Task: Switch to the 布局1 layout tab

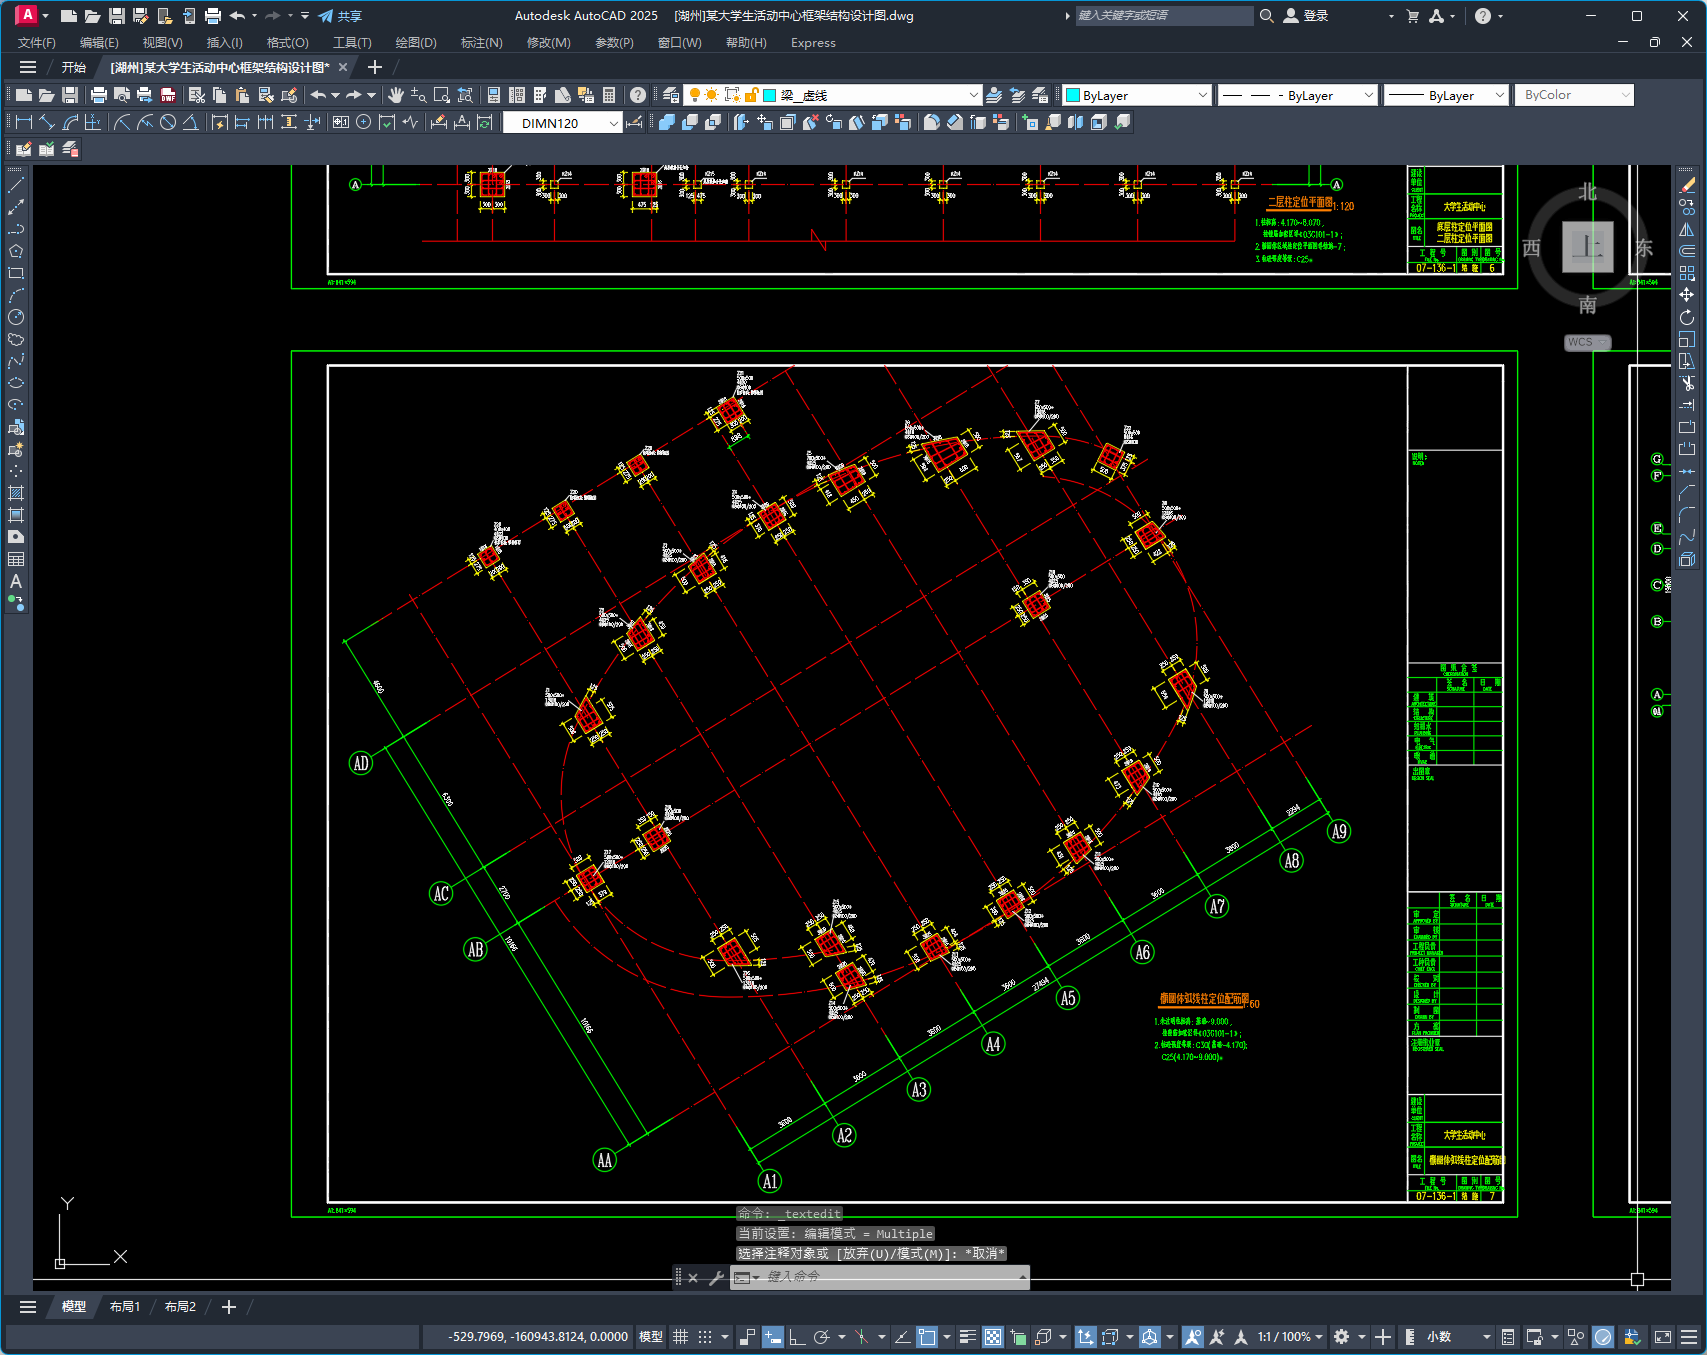Action: coord(125,1307)
